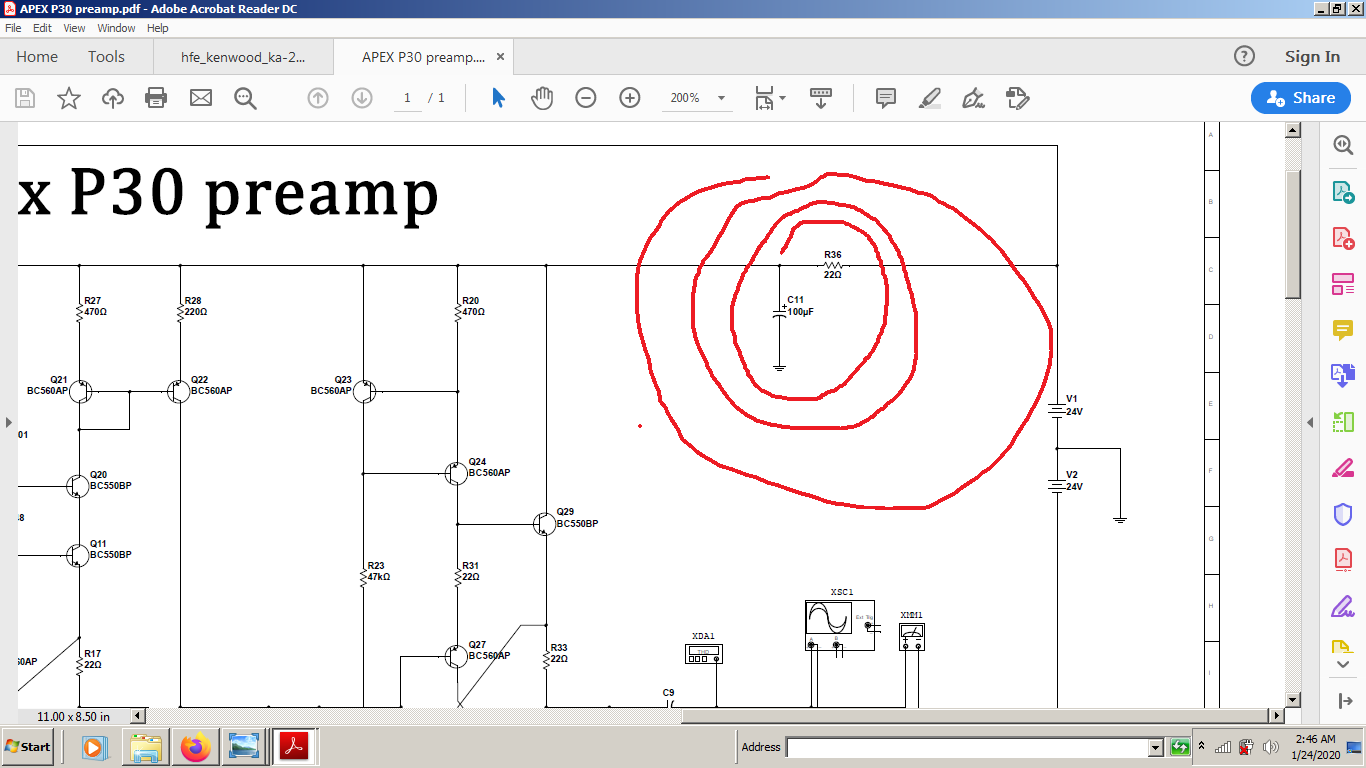This screenshot has height=768, width=1366.
Task: Click vertical scrollbar up arrow
Action: (1293, 130)
